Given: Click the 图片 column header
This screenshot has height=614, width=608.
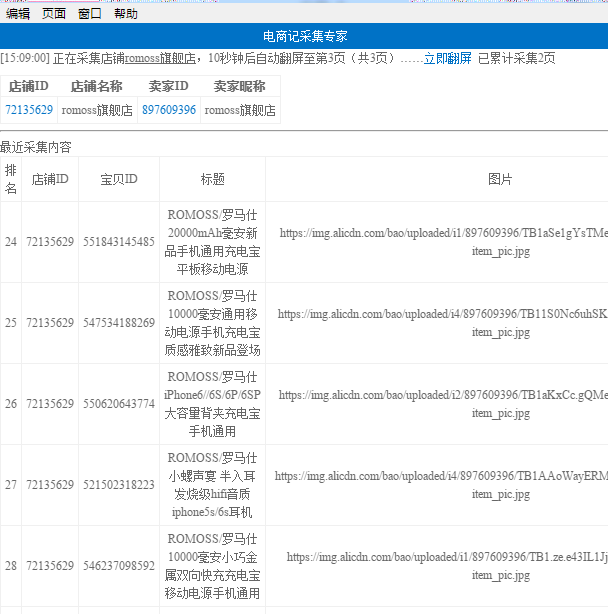Looking at the screenshot, I should point(500,179).
